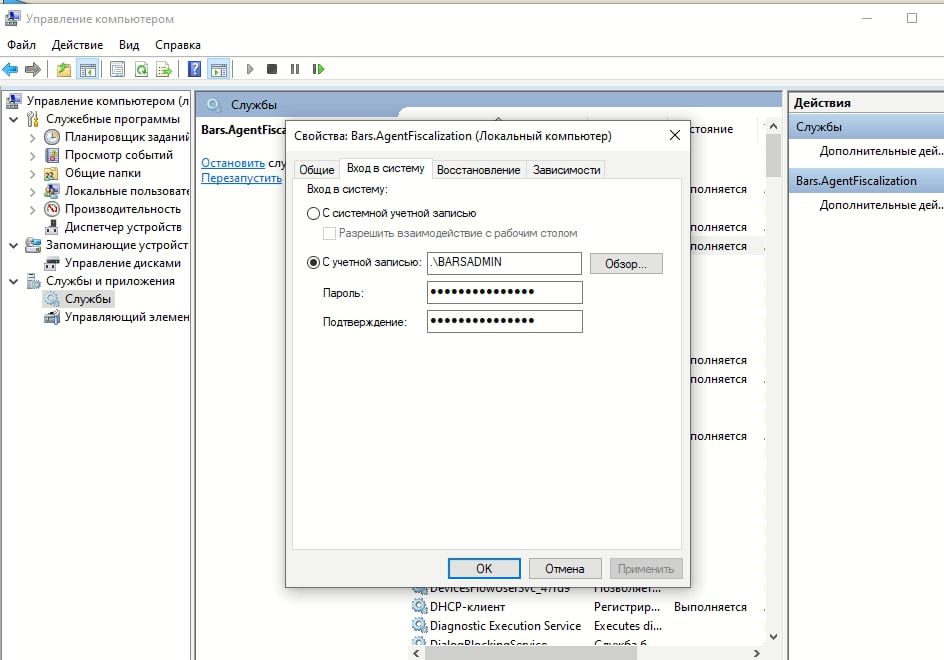Collapse Служебные программы tree node
The image size is (944, 660).
click(x=13, y=119)
